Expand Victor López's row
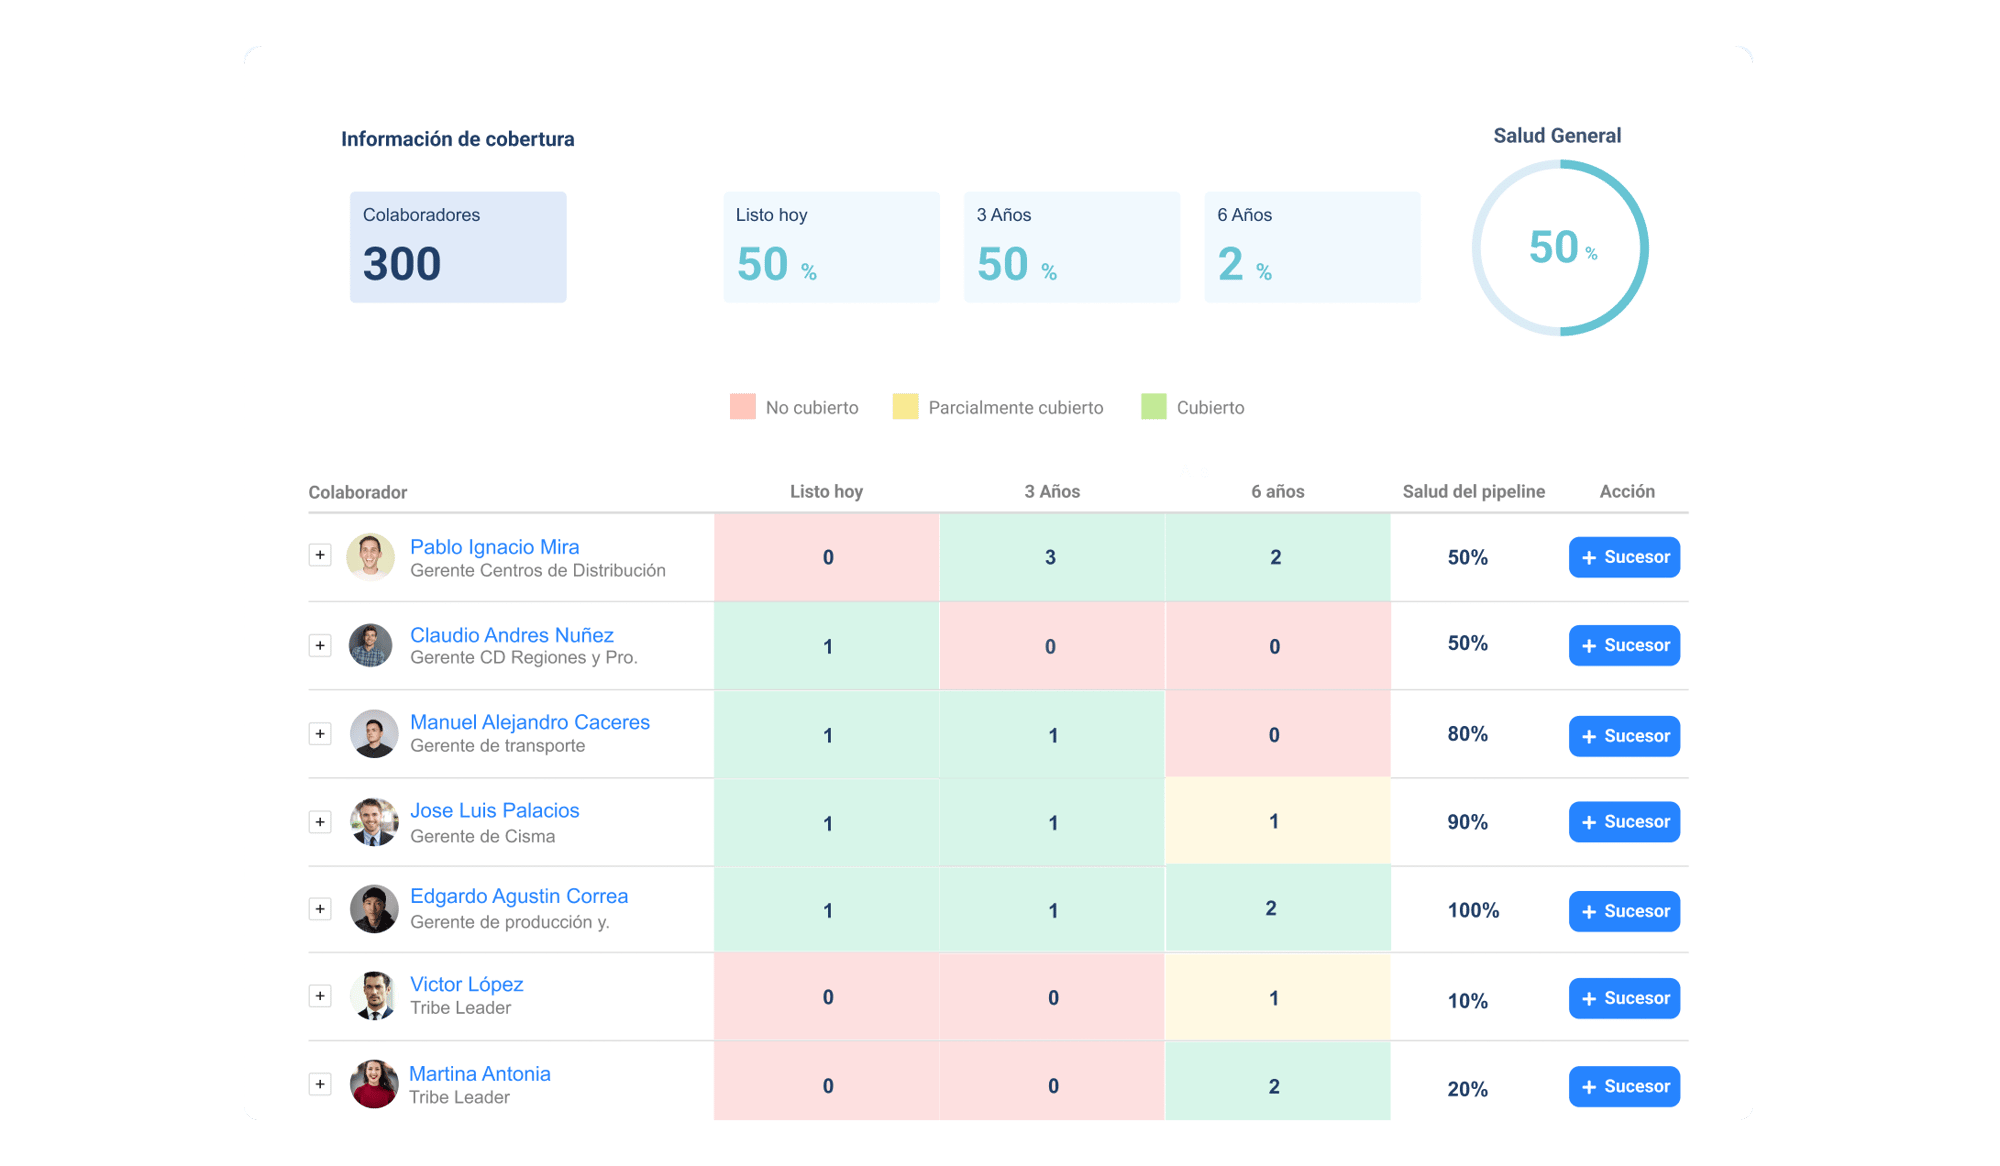Screen dimensions: 2000x1166 (x=320, y=996)
